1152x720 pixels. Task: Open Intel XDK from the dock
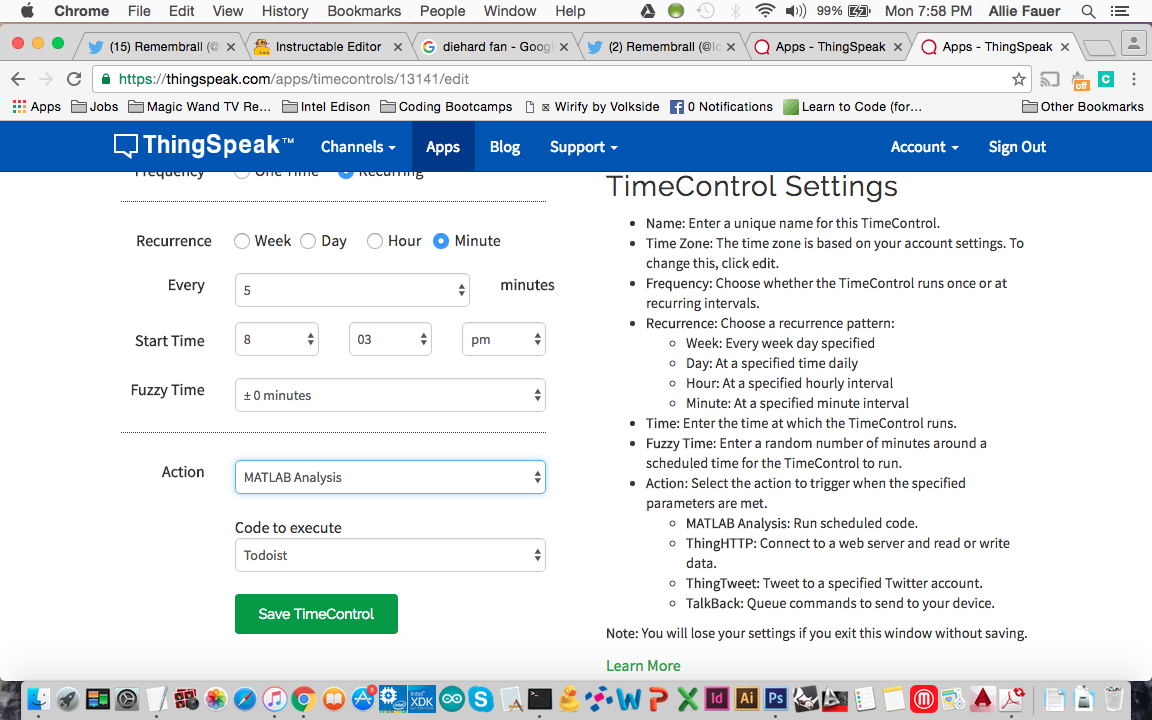422,699
